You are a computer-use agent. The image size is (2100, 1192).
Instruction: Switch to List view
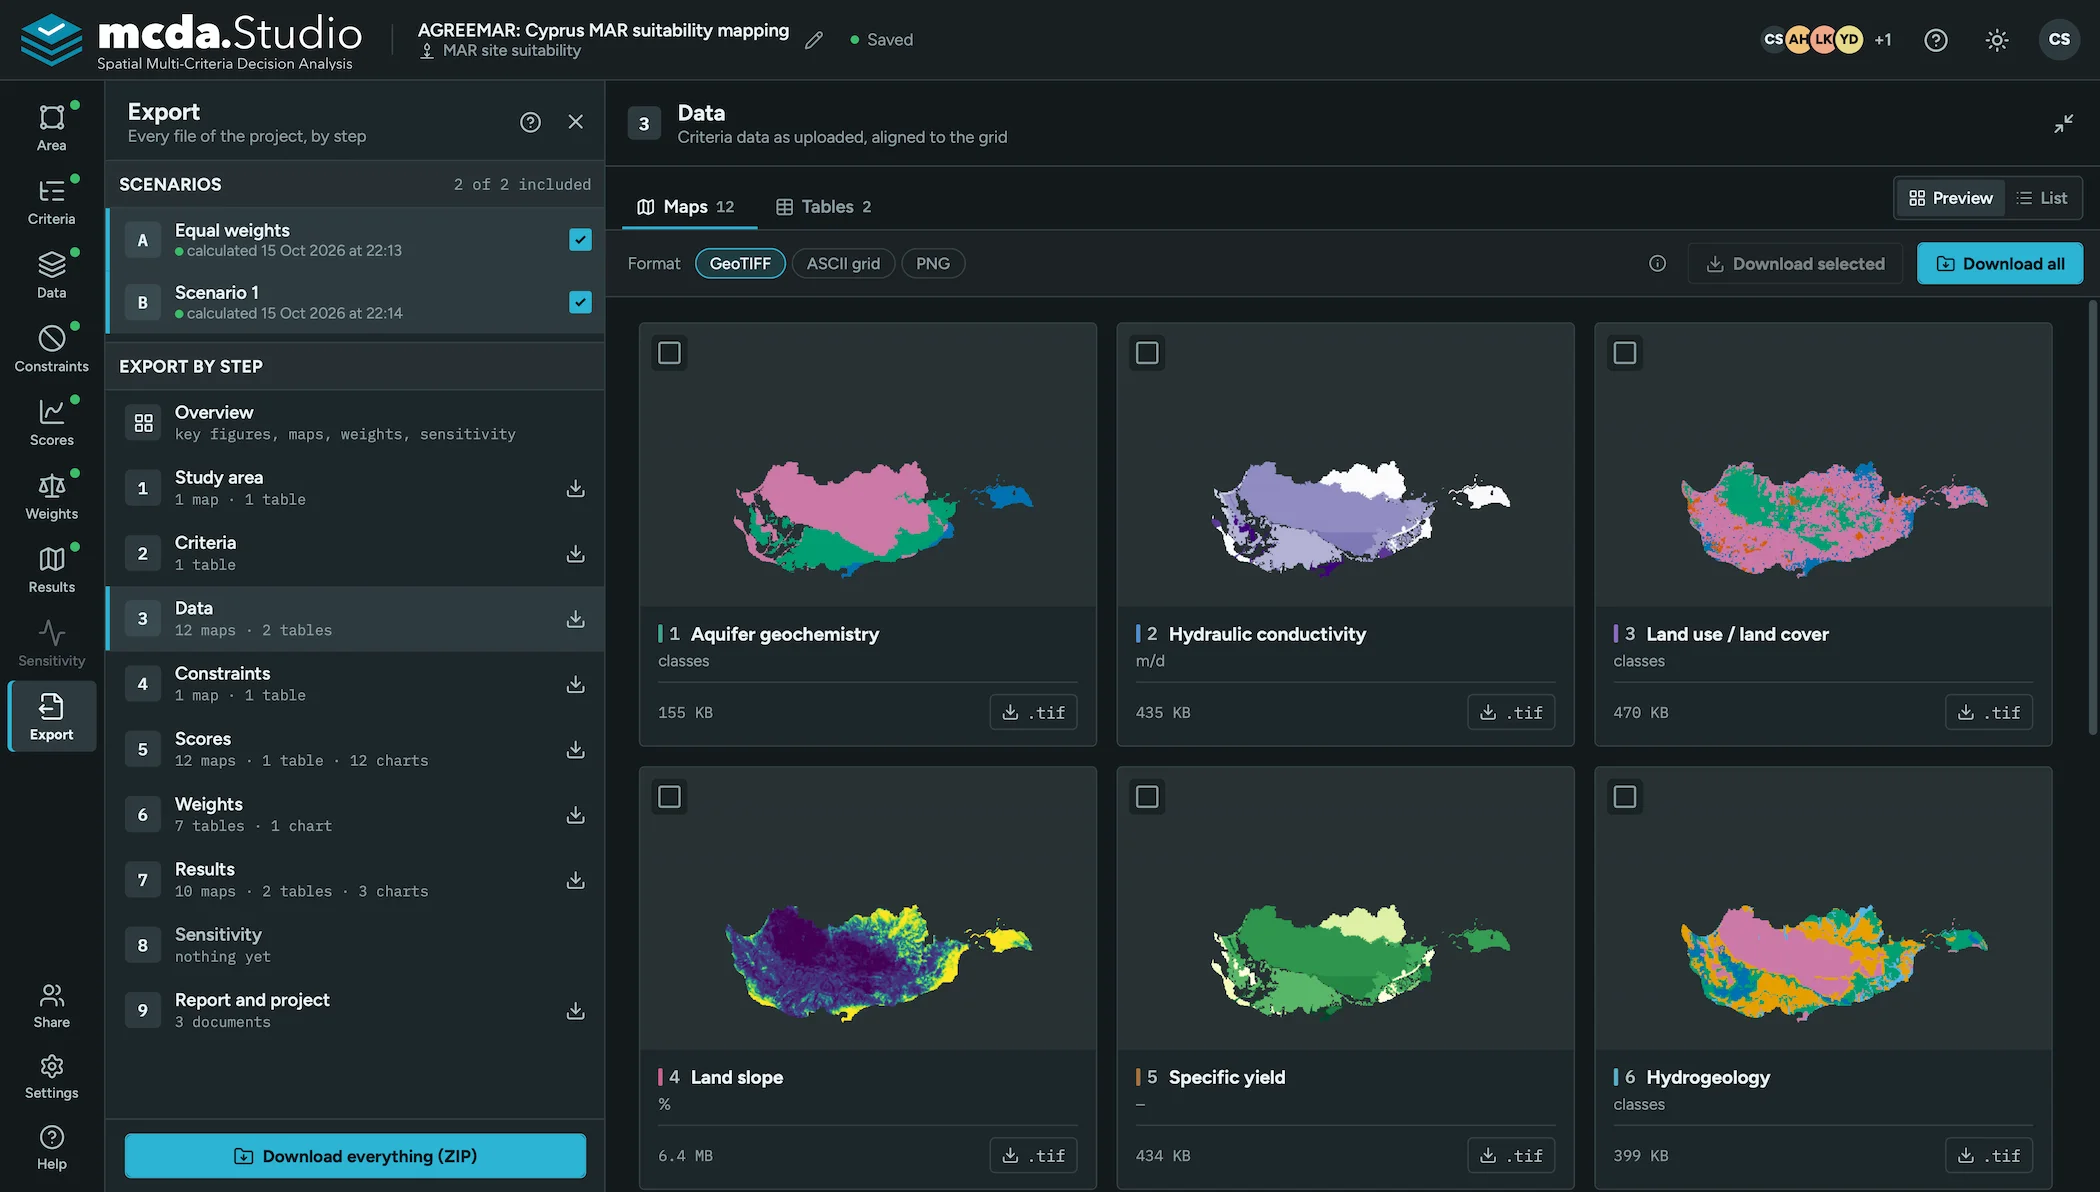pos(2041,198)
